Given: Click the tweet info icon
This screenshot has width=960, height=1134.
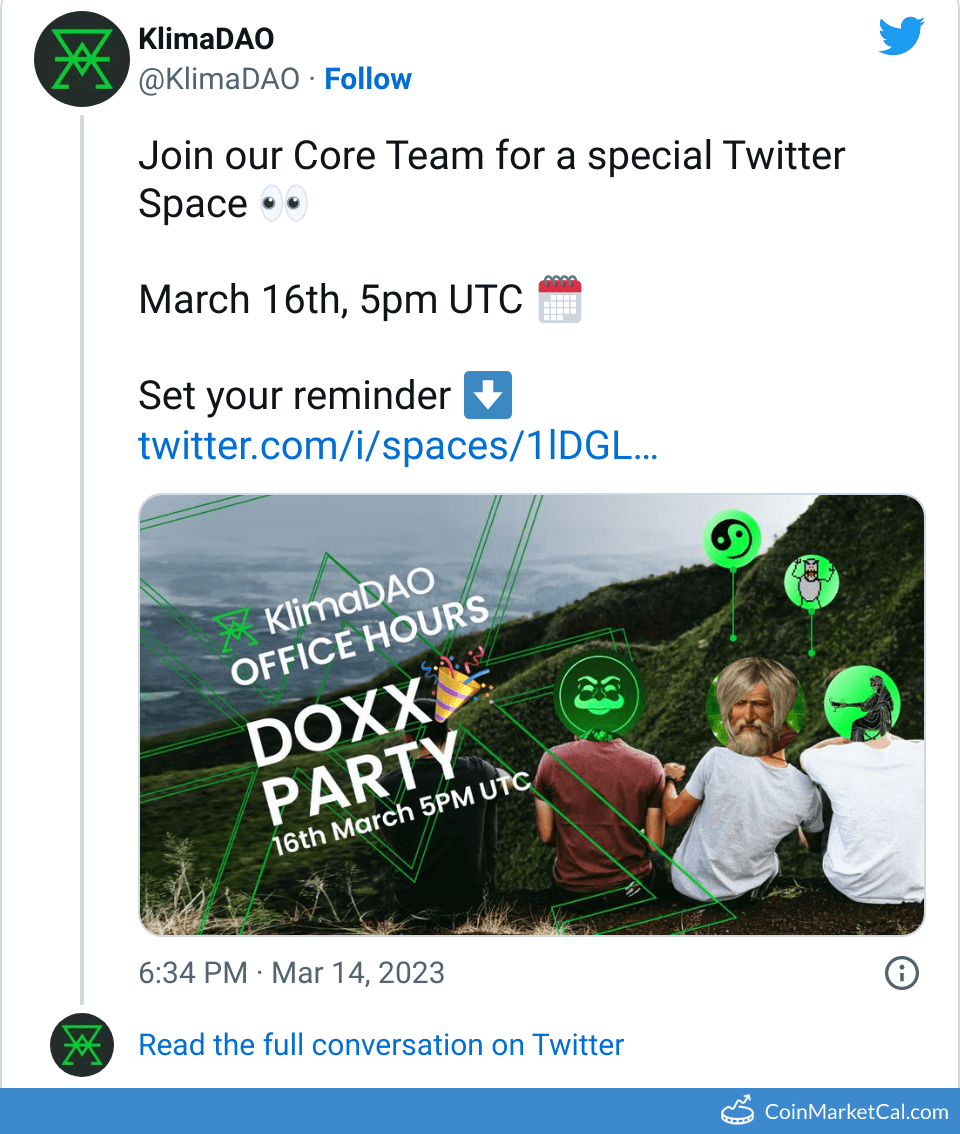Looking at the screenshot, I should point(902,973).
